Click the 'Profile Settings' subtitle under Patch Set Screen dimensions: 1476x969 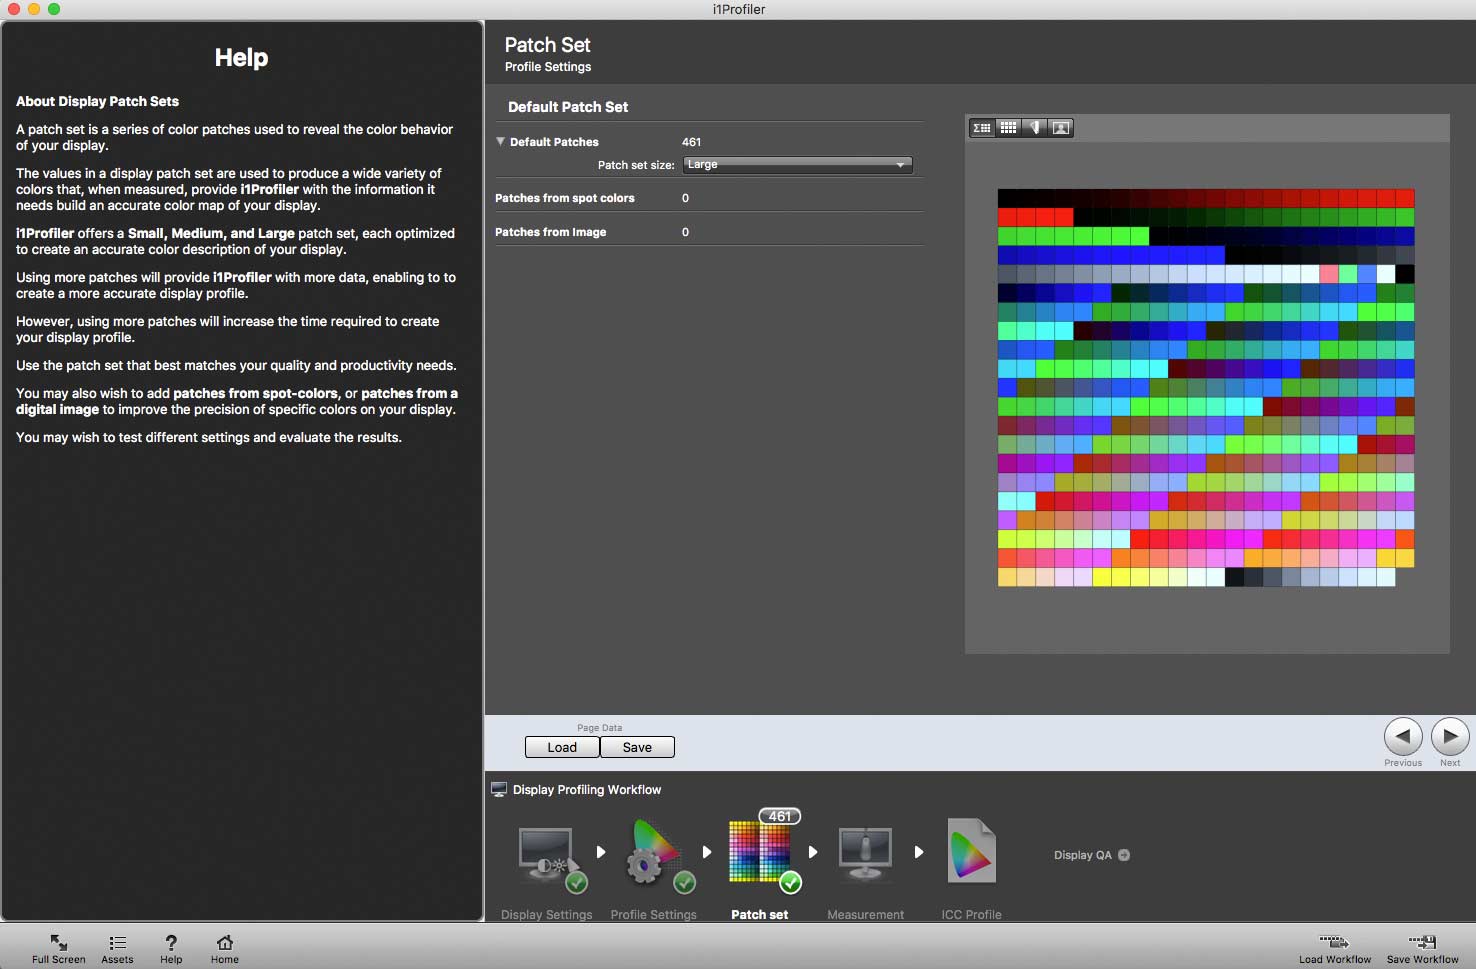tap(548, 67)
